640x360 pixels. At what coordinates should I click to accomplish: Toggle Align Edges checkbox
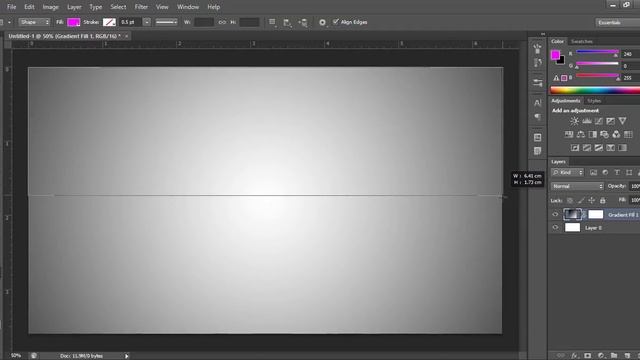point(336,22)
